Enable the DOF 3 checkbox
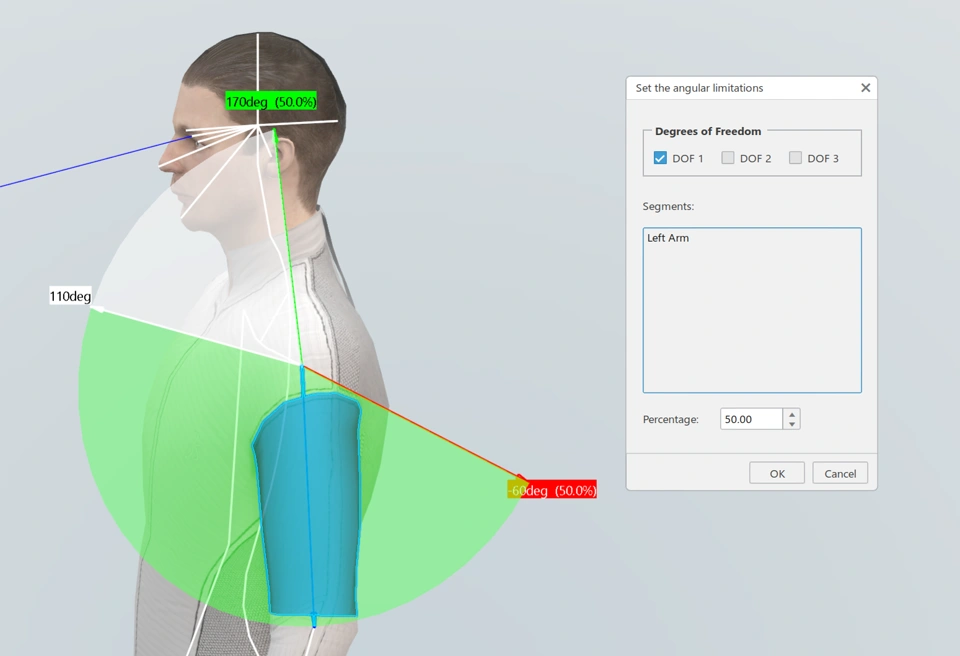 tap(795, 158)
